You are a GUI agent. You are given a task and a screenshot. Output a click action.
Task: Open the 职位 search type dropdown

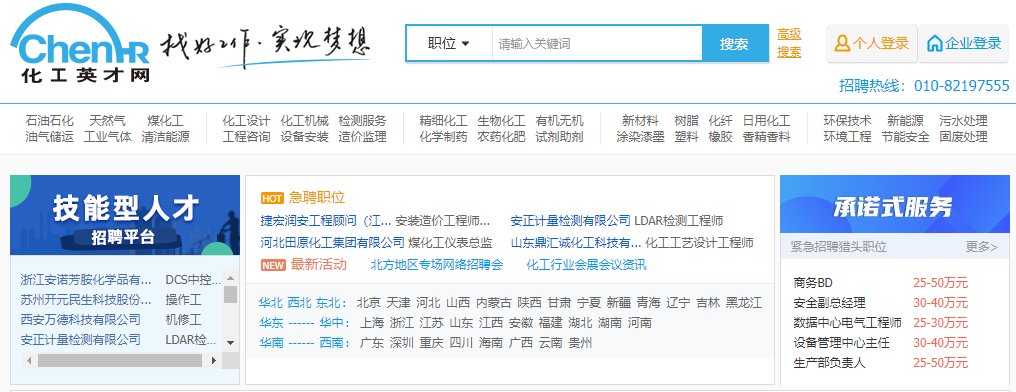pyautogui.click(x=448, y=44)
